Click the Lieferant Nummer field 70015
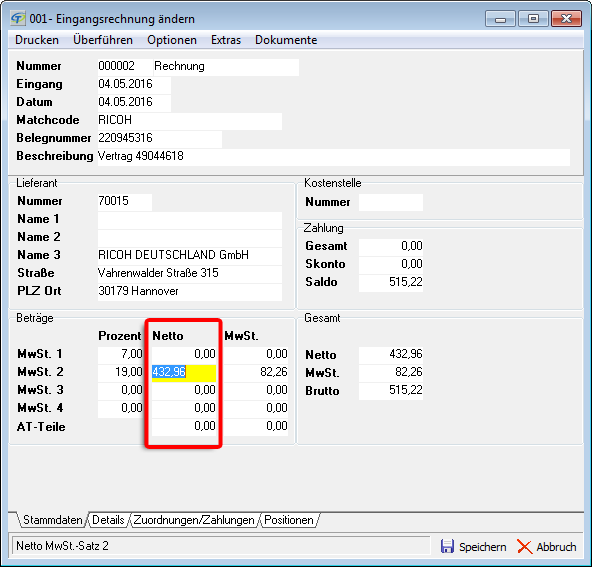The height and width of the screenshot is (567, 592). (x=125, y=202)
